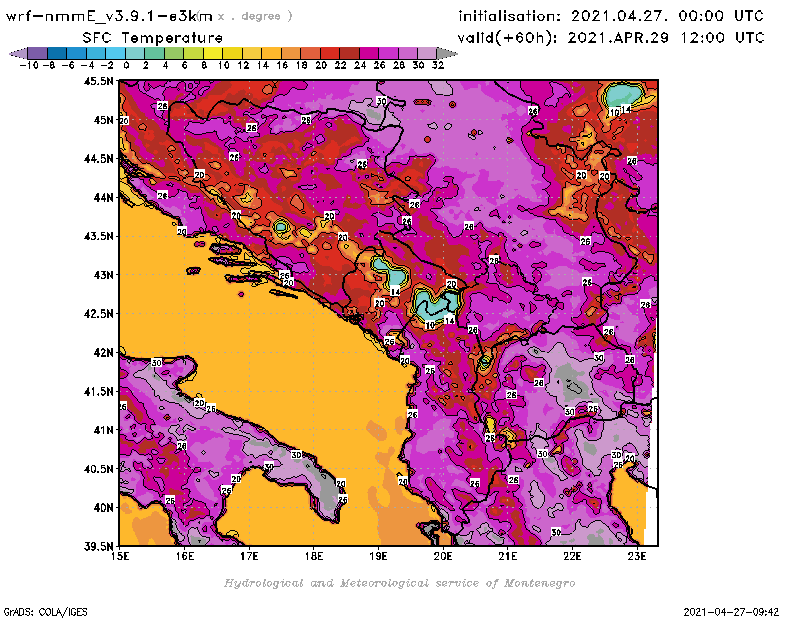Click the magenta legend swatch between 24 and 26
This screenshot has height=618, width=800.
[x=369, y=53]
